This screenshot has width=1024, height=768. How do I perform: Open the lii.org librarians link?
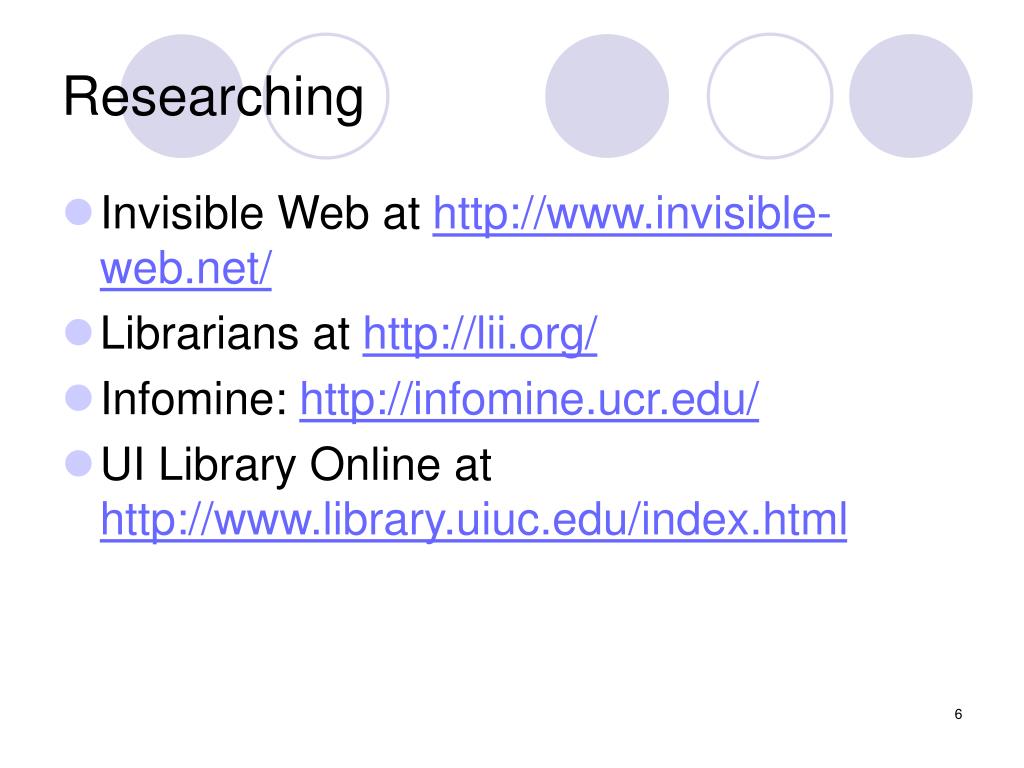[x=480, y=335]
